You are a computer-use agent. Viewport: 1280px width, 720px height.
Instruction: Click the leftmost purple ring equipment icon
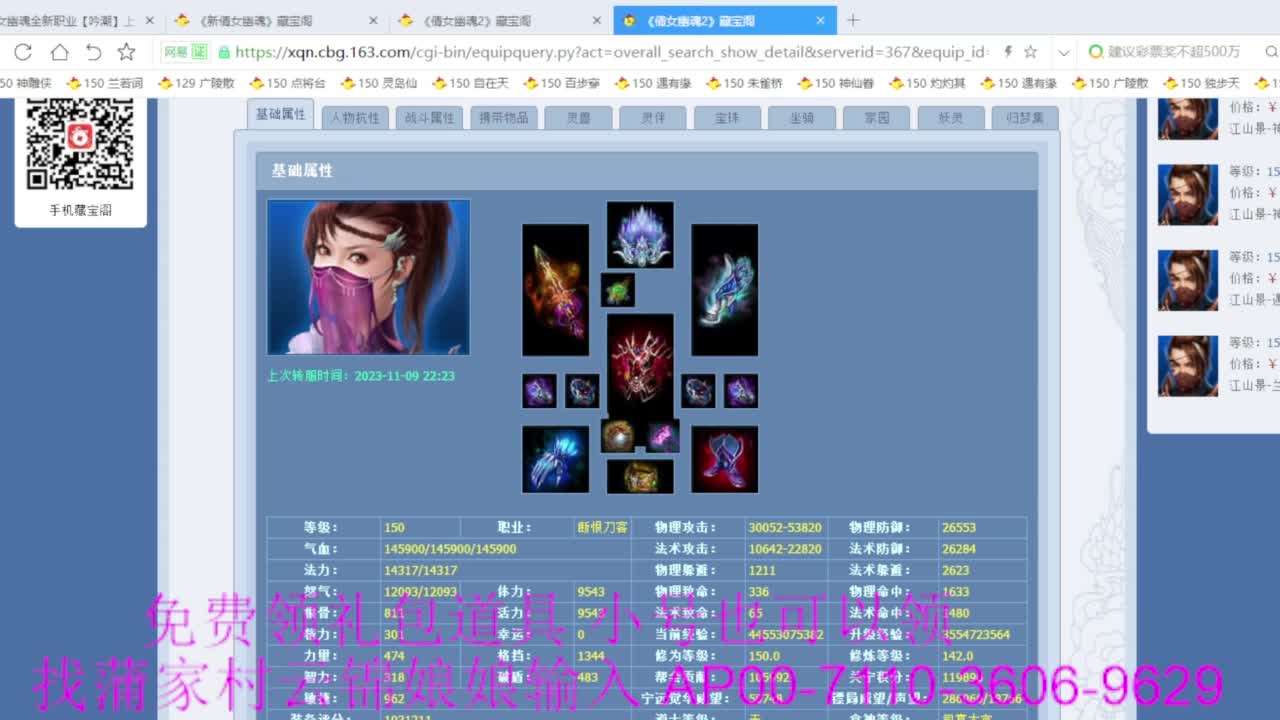[x=539, y=391]
